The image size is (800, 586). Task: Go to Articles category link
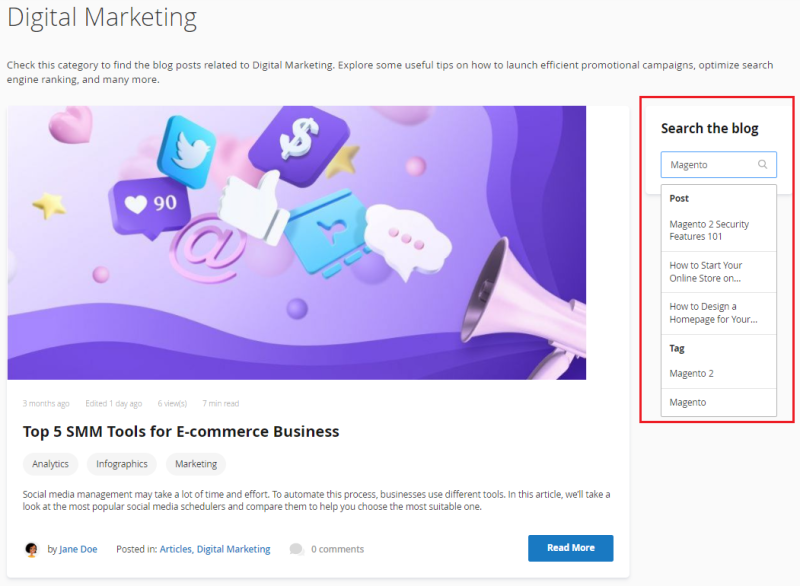coord(175,549)
